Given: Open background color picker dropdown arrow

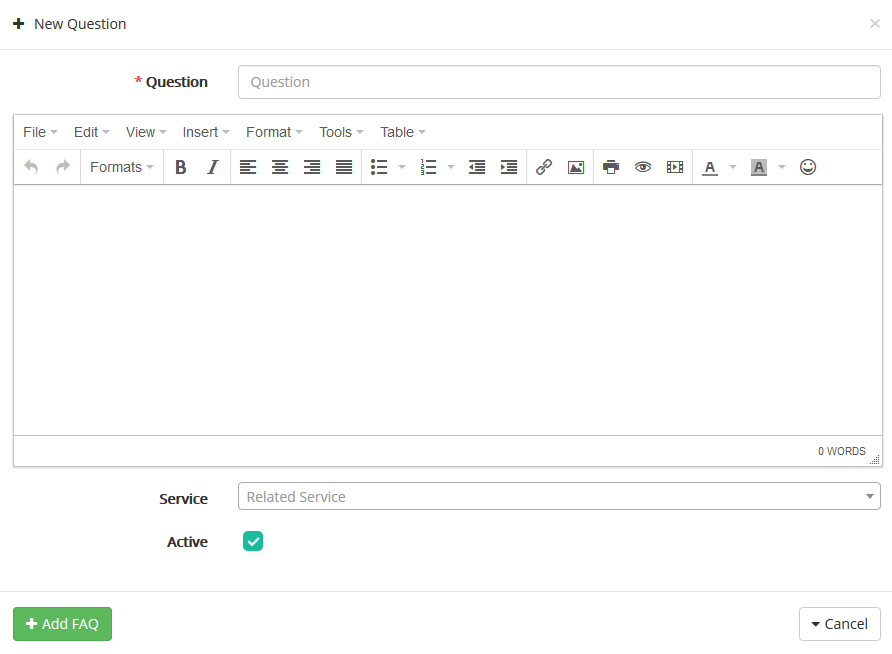Looking at the screenshot, I should 782,167.
